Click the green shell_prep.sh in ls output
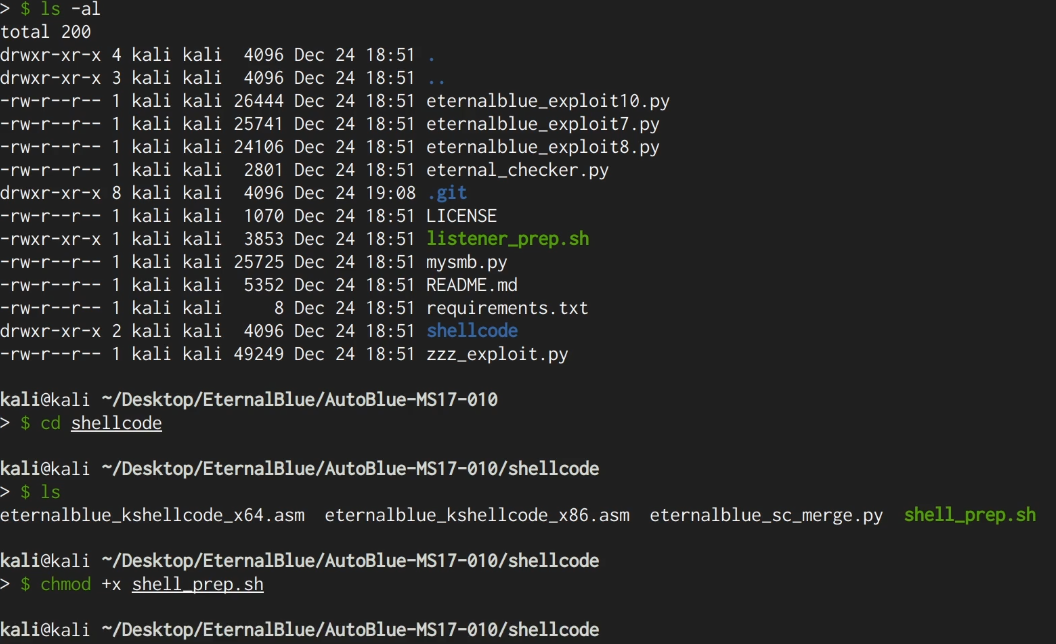The height and width of the screenshot is (644, 1056). point(970,516)
